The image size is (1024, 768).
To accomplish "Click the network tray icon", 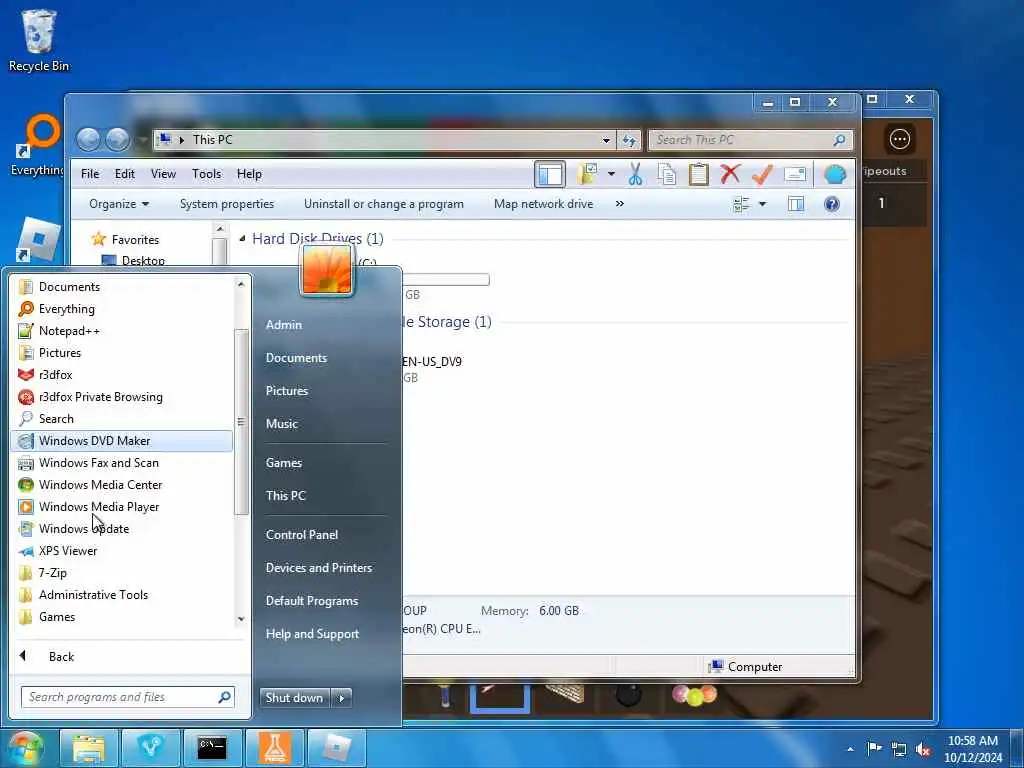I will [899, 749].
